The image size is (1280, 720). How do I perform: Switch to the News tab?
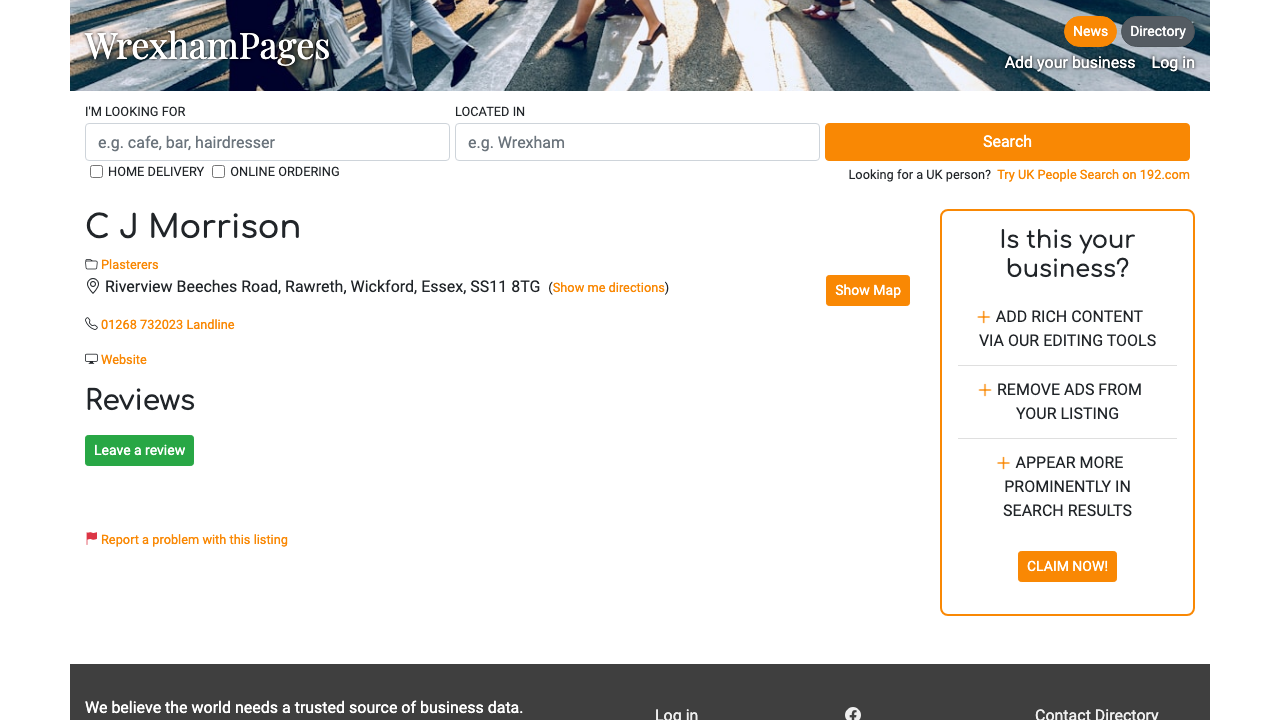(1090, 31)
